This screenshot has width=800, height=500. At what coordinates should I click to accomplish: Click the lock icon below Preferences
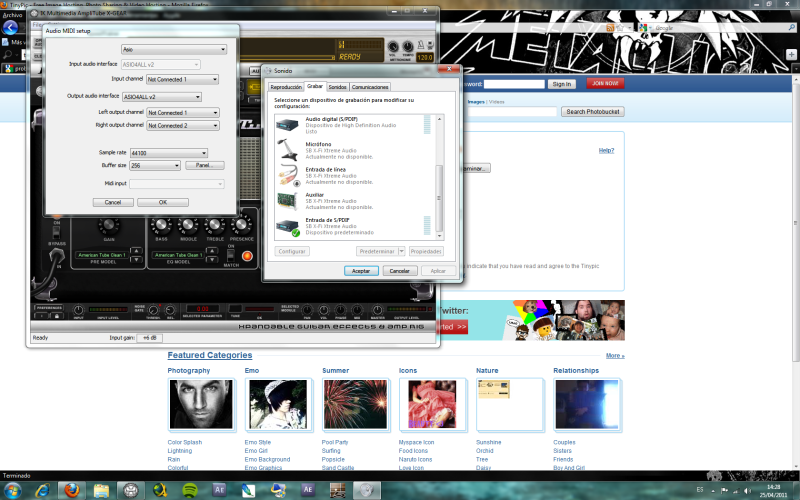click(57, 316)
